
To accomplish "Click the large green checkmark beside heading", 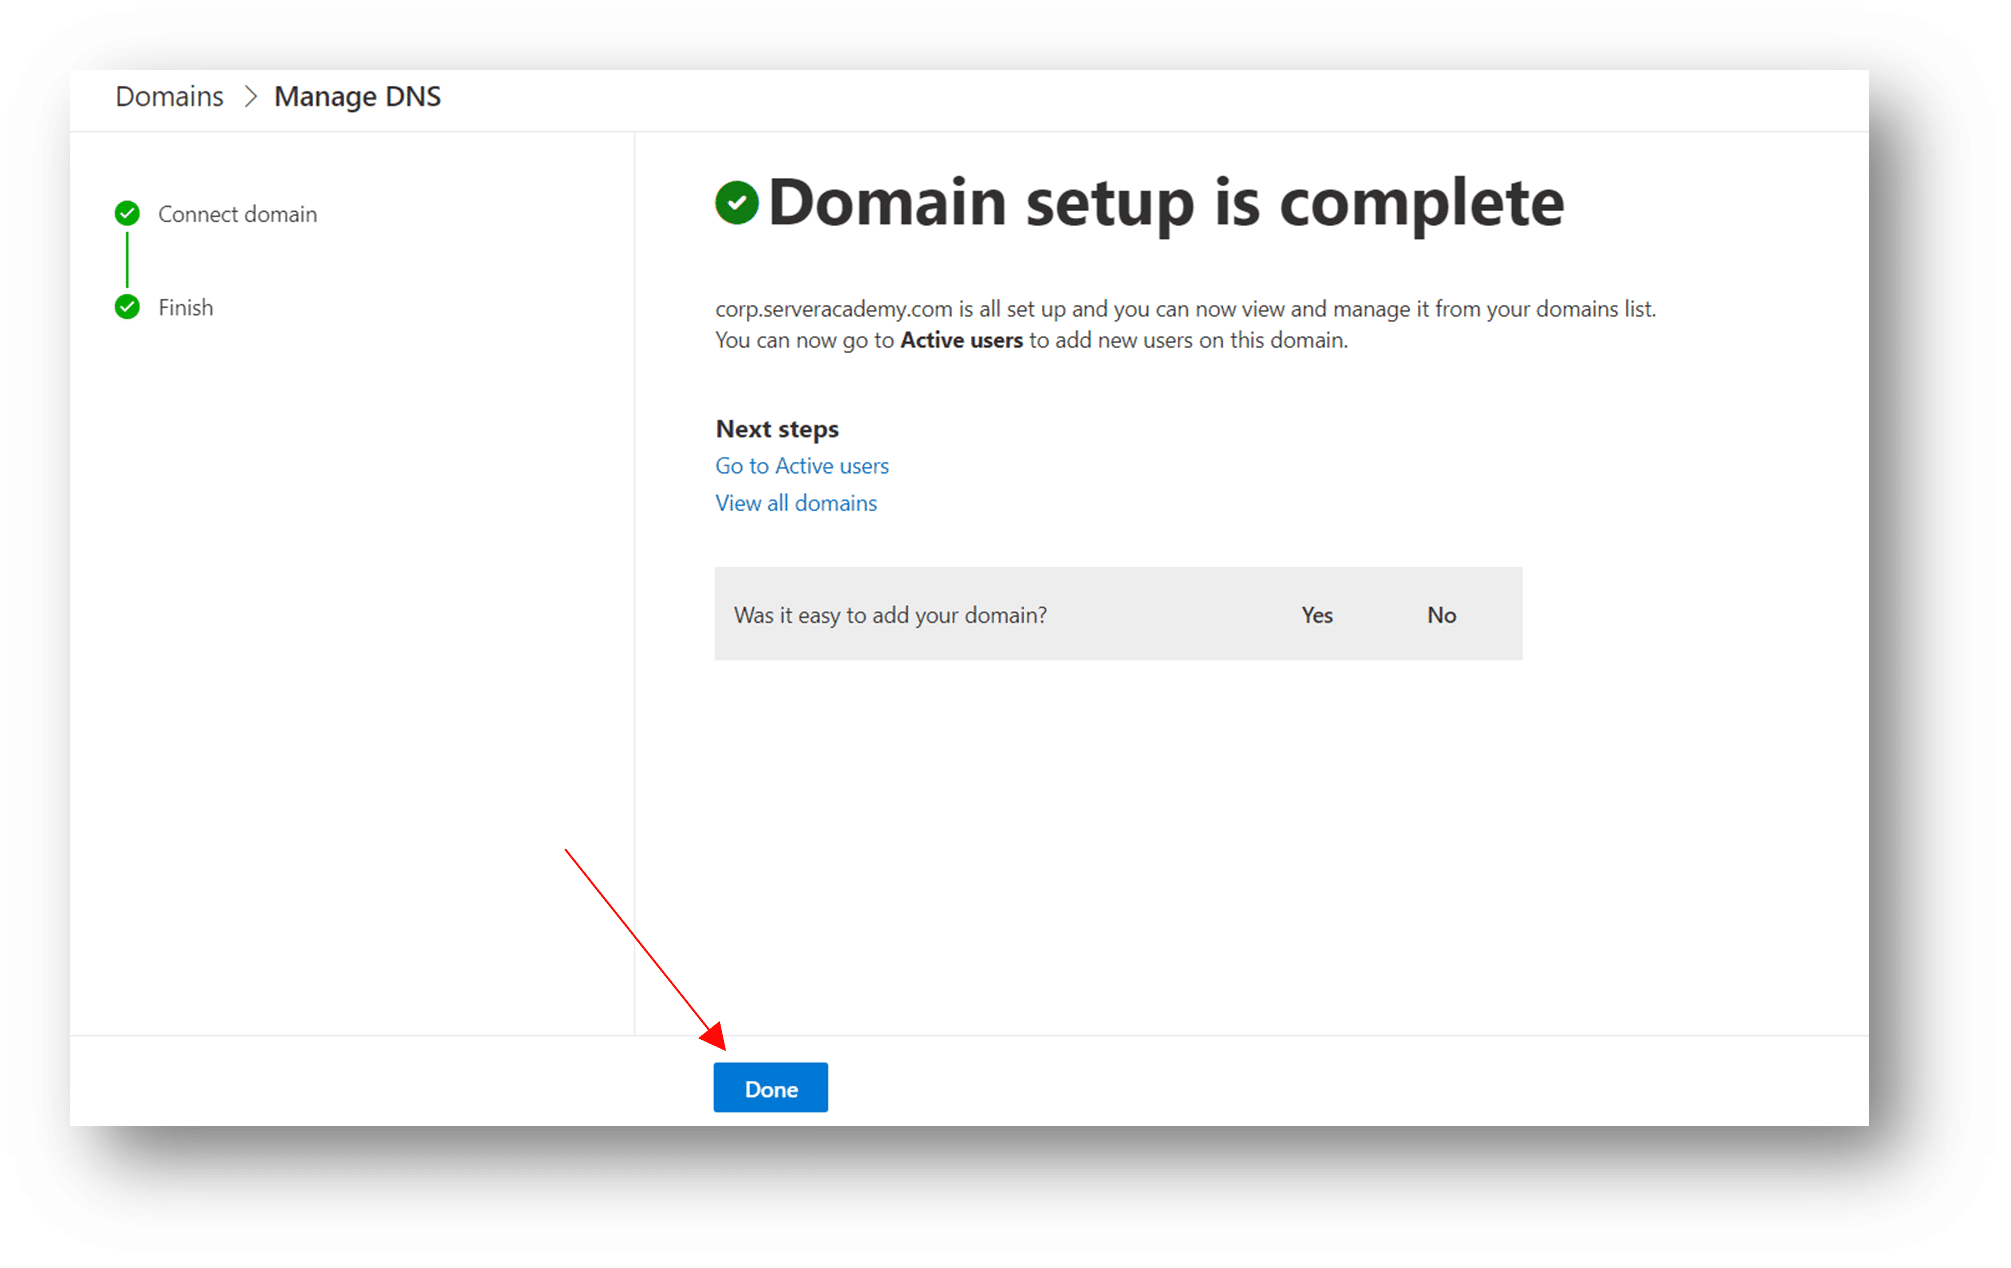I will tap(737, 203).
